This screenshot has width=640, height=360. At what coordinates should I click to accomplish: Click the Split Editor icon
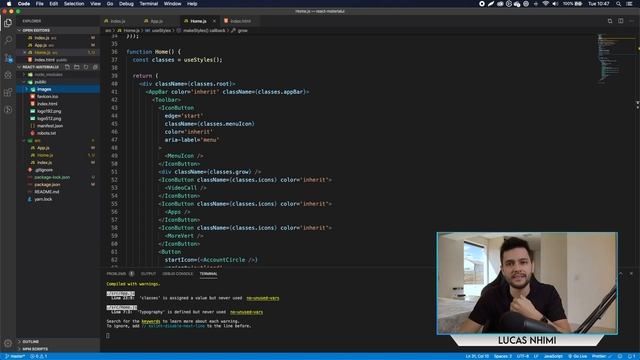(621, 21)
